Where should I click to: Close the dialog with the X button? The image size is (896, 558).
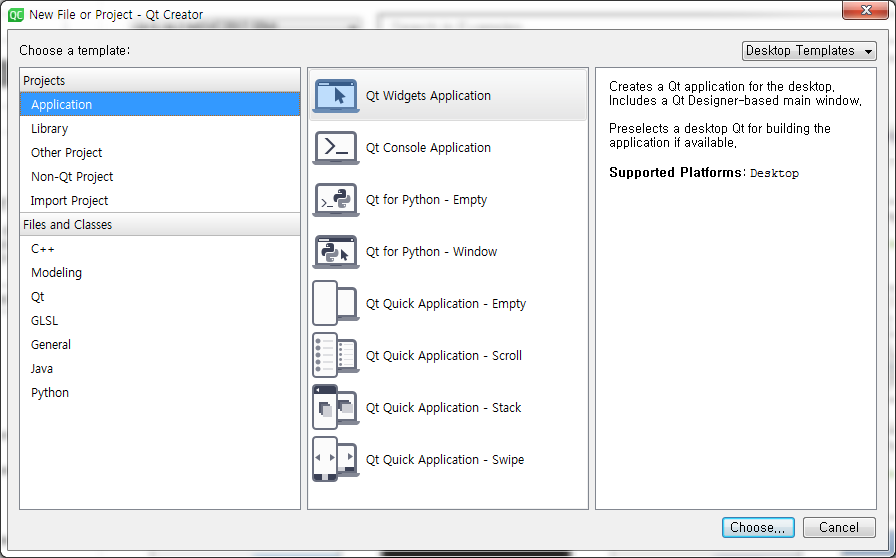click(x=865, y=10)
